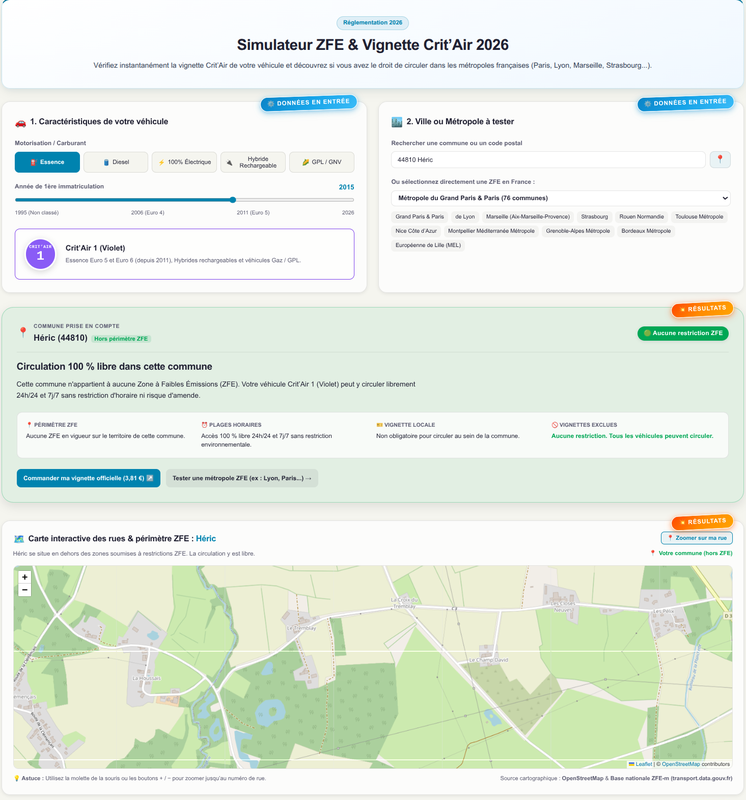Click the city icon beside Ville ou Métropole

click(x=396, y=122)
